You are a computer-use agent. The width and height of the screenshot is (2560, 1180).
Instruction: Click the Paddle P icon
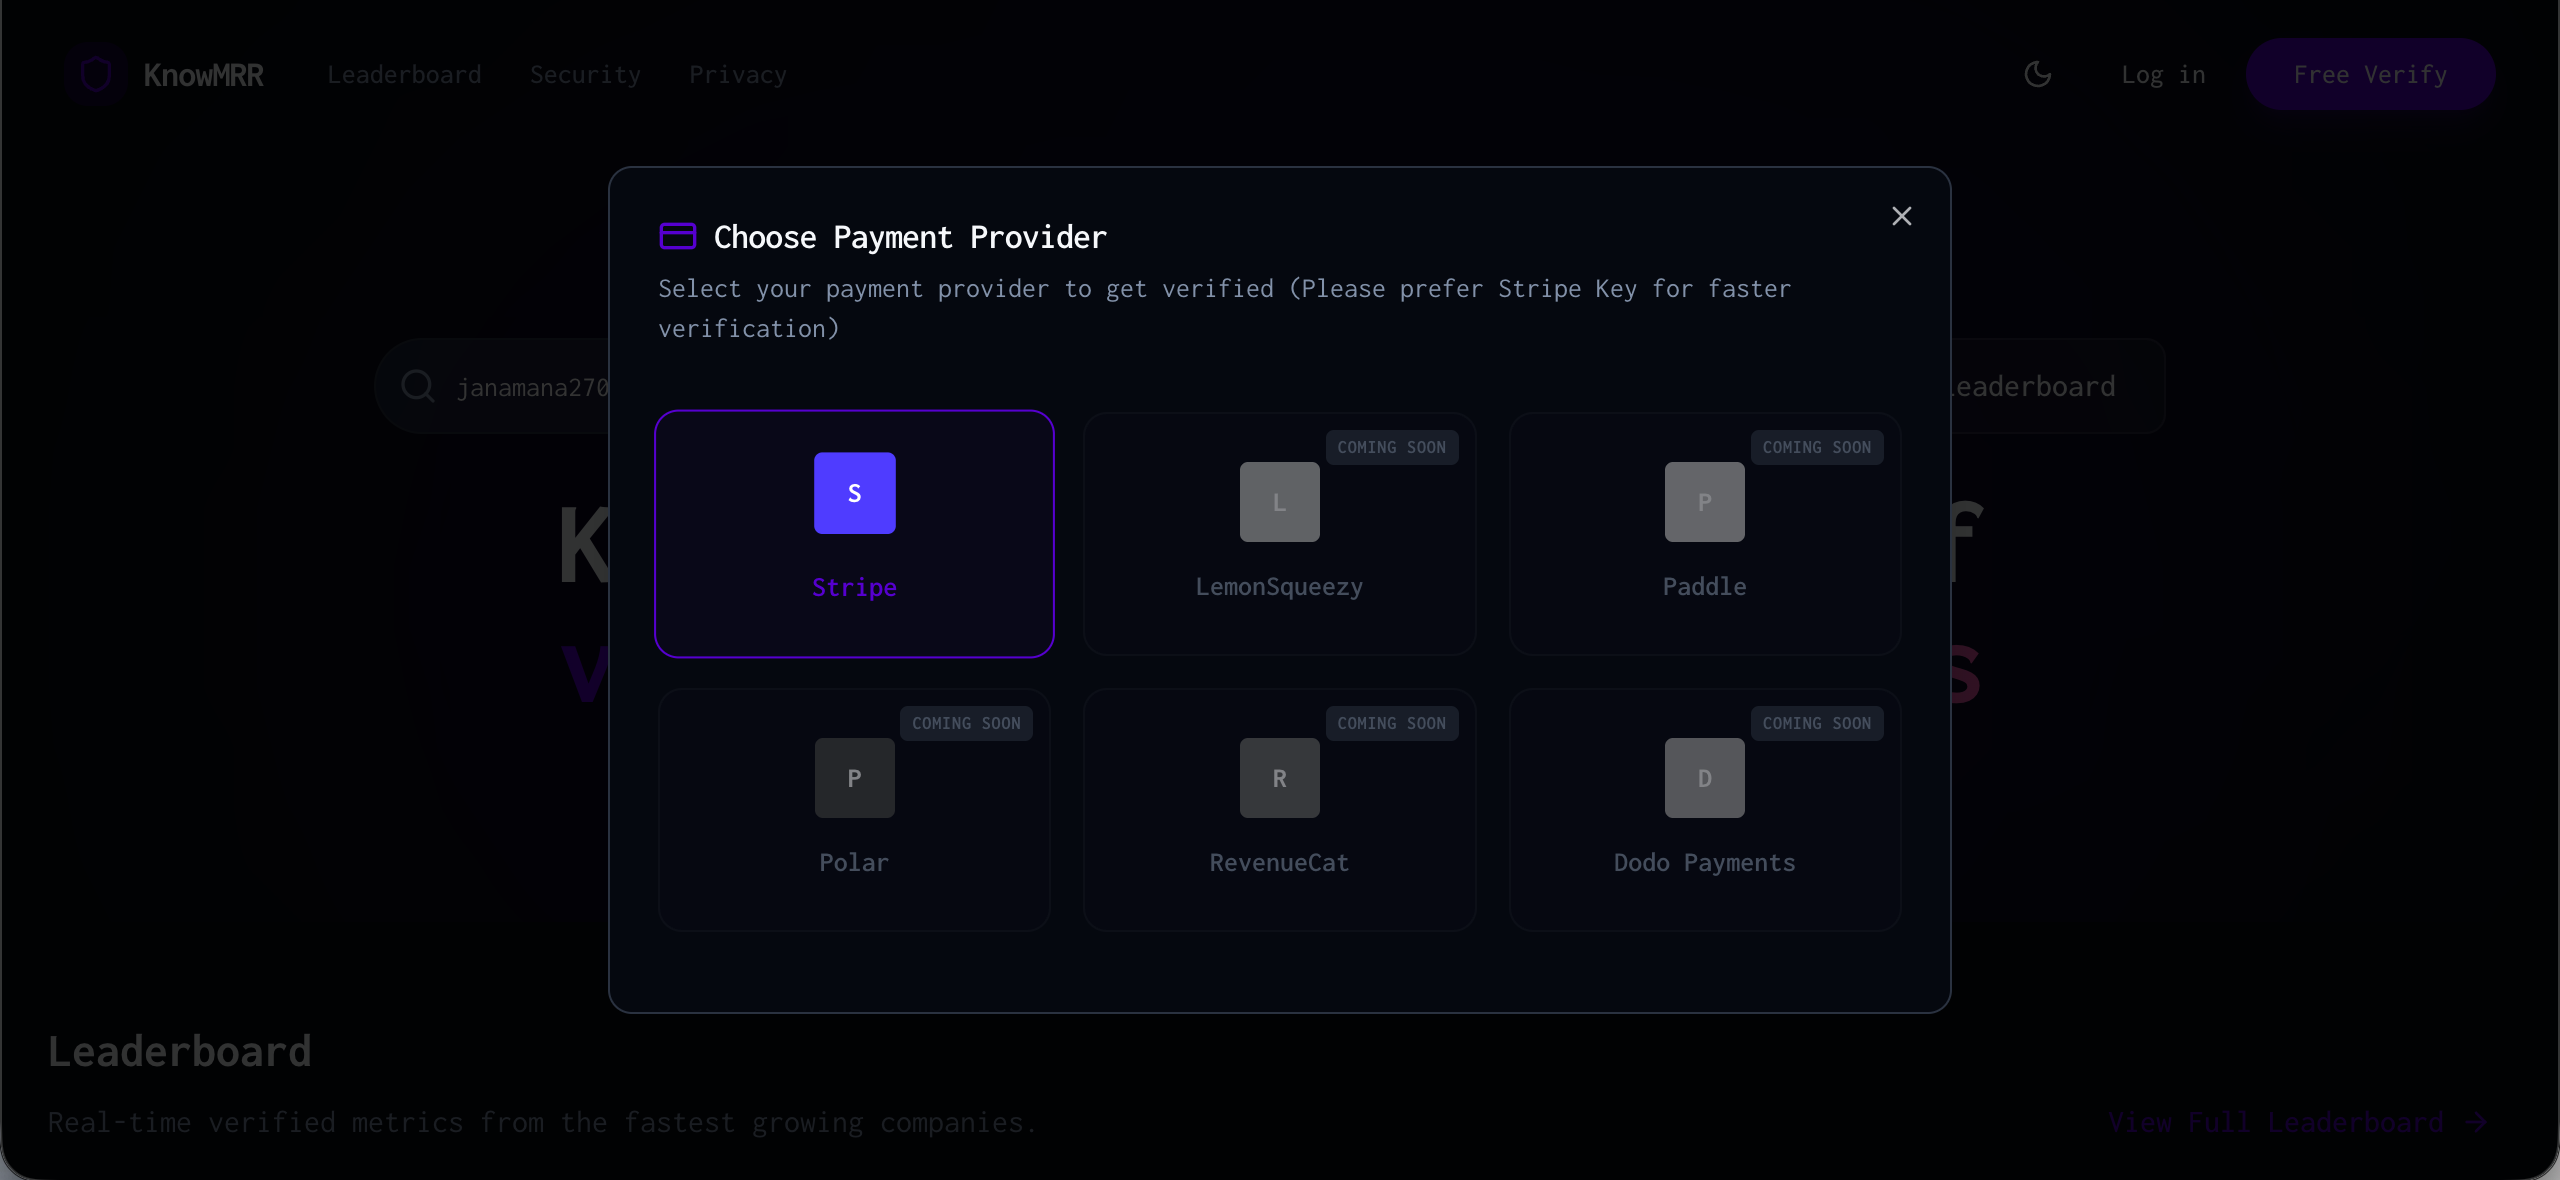click(1704, 502)
